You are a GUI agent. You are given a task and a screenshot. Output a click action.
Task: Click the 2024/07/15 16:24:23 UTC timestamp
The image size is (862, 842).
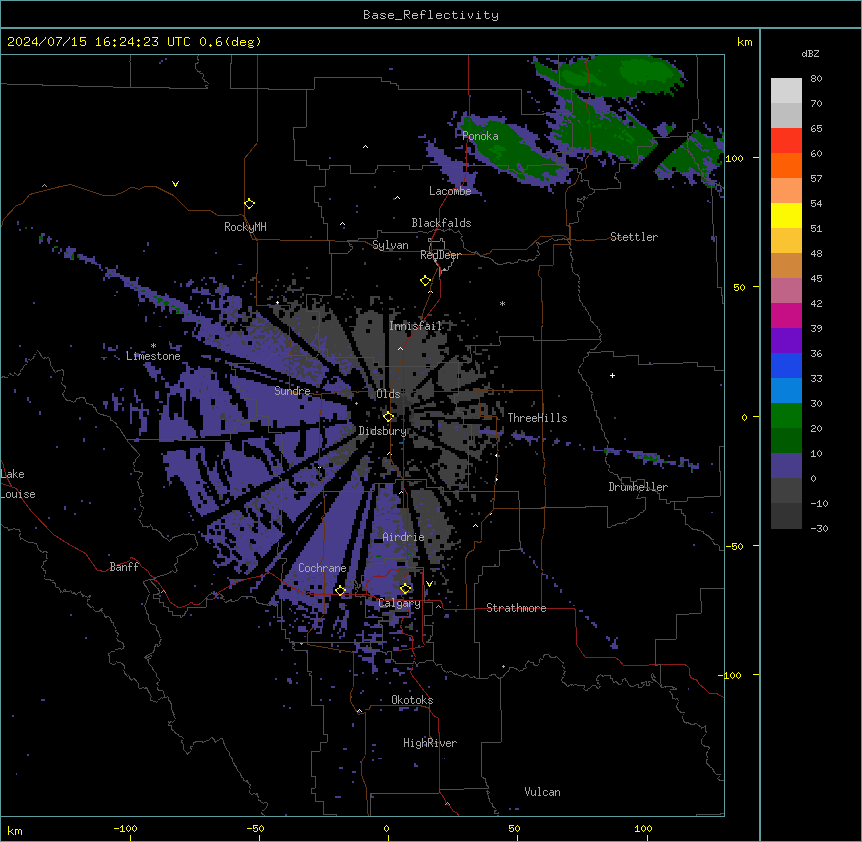[x=99, y=42]
